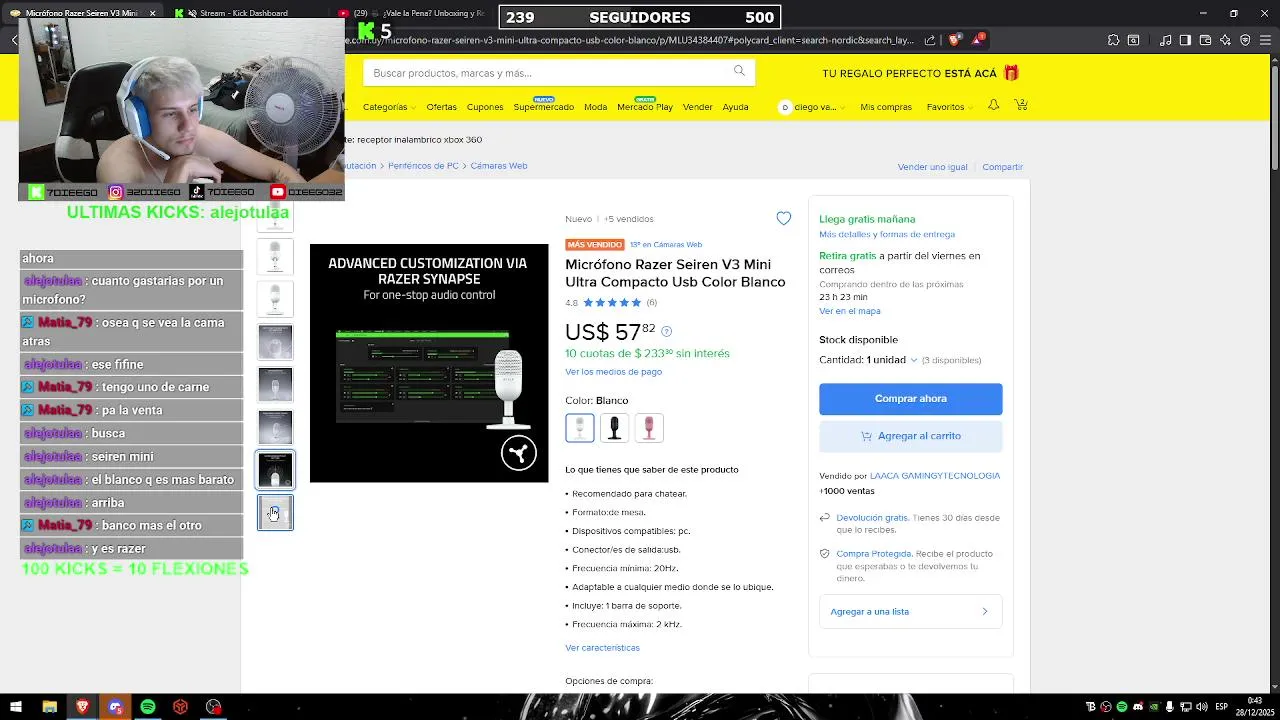Open the diego va... account dropdown
Screen dimensions: 1280x720
point(813,107)
